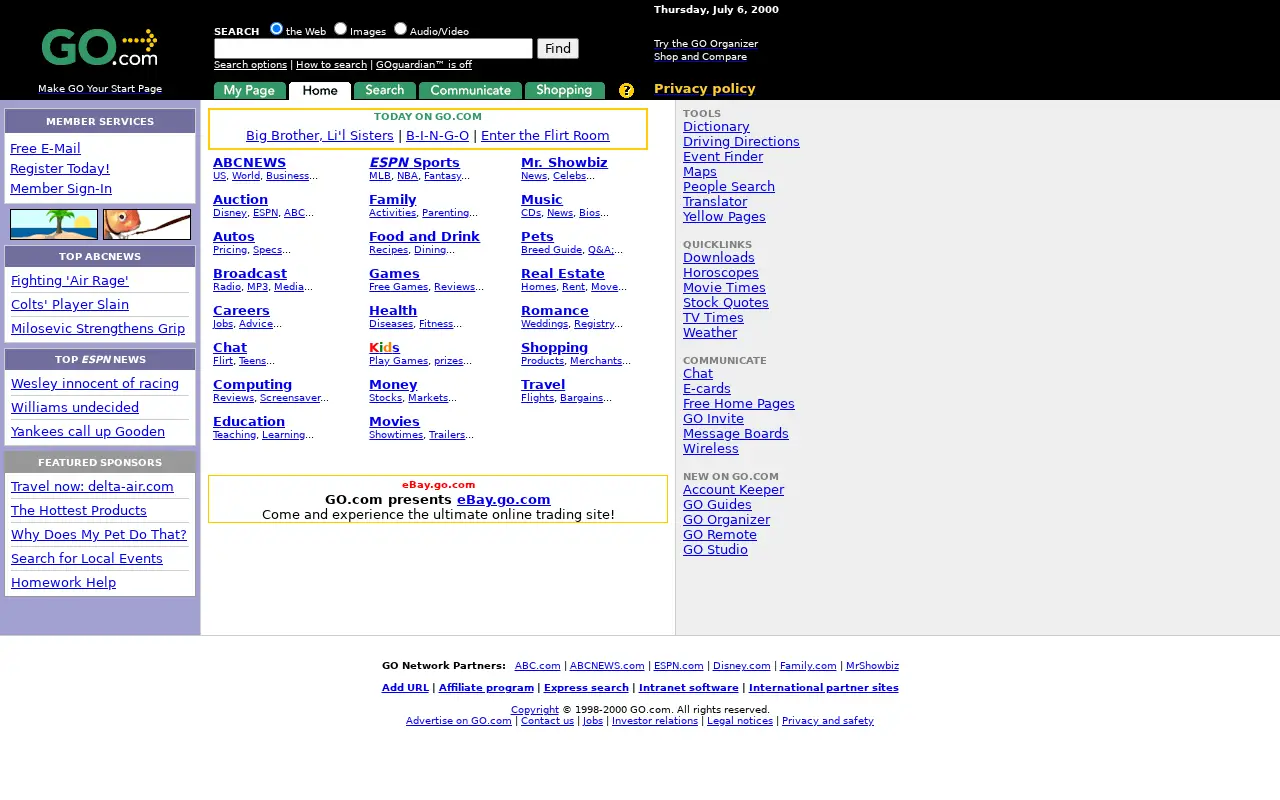
Task: Open Free E-Mail member service
Action: pyautogui.click(x=45, y=148)
